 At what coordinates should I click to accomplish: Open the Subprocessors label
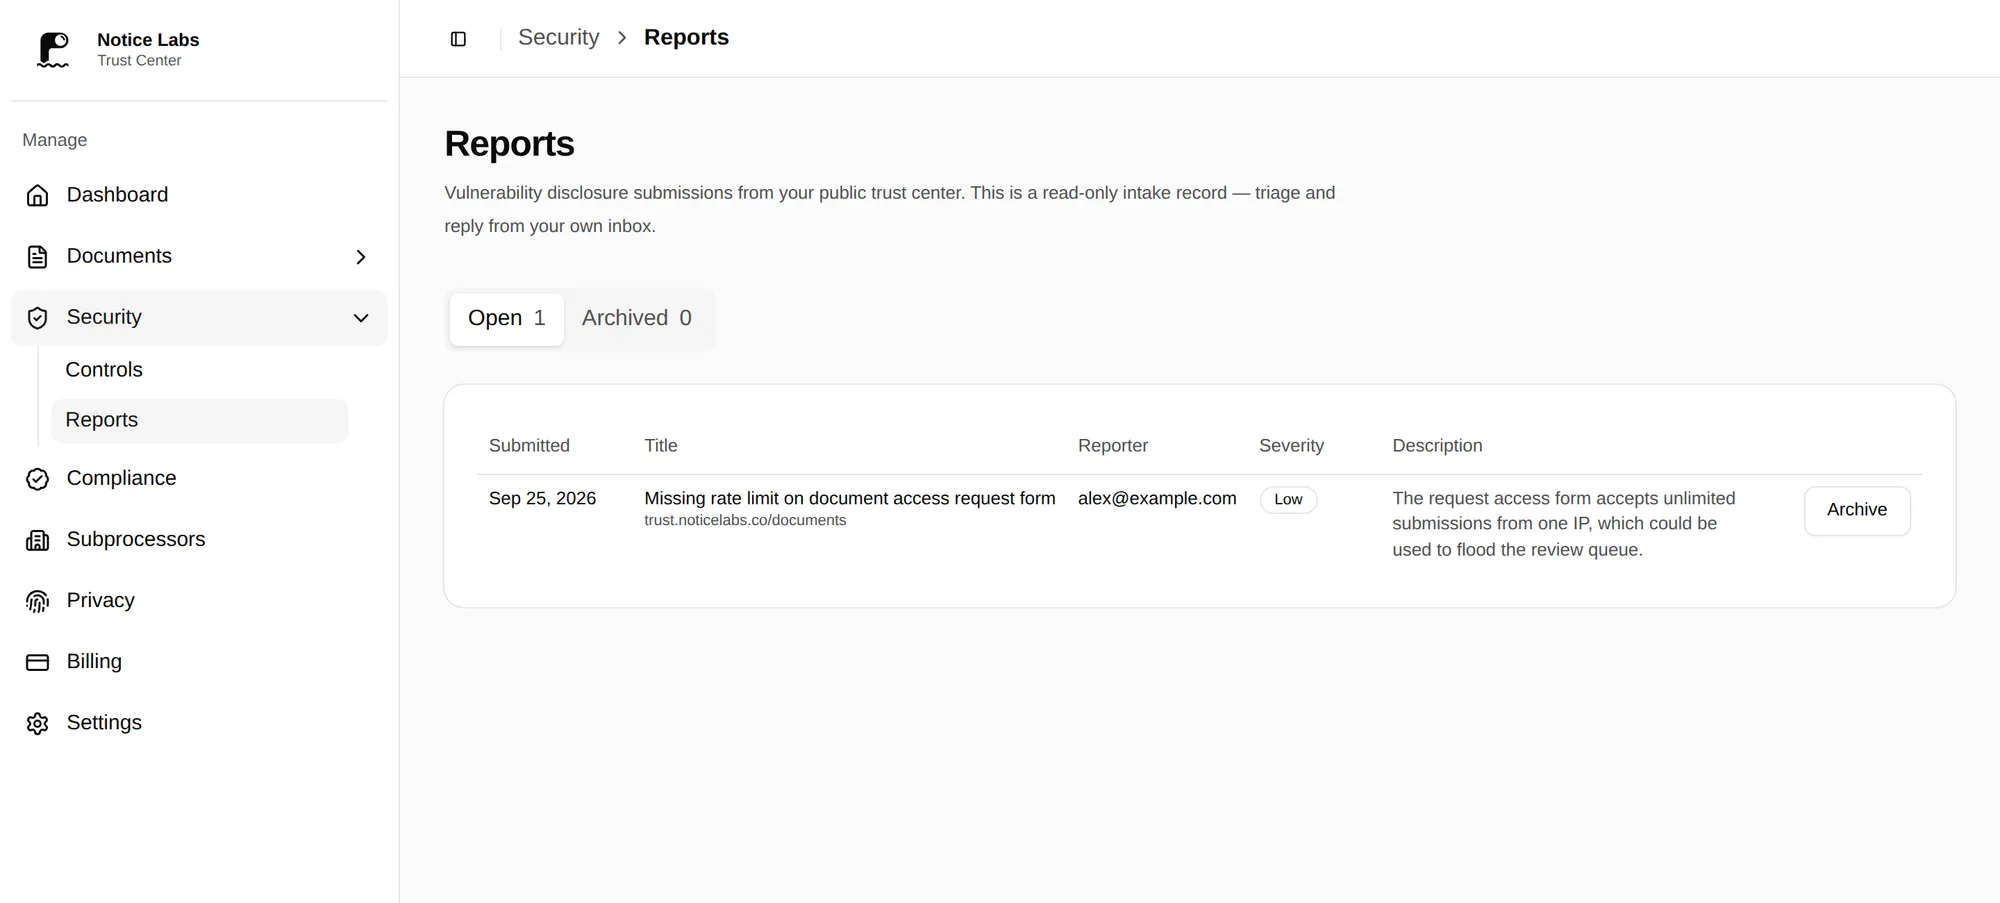(136, 539)
